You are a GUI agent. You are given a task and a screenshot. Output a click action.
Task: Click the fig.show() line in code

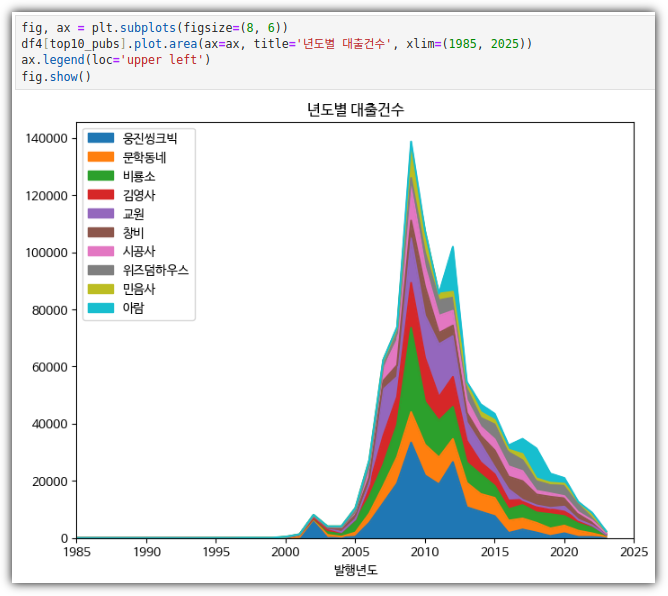point(56,77)
